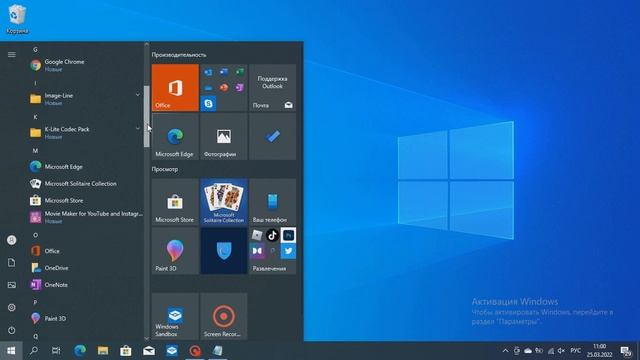Open Office from the app list
640x360 pixels.
coord(86,251)
